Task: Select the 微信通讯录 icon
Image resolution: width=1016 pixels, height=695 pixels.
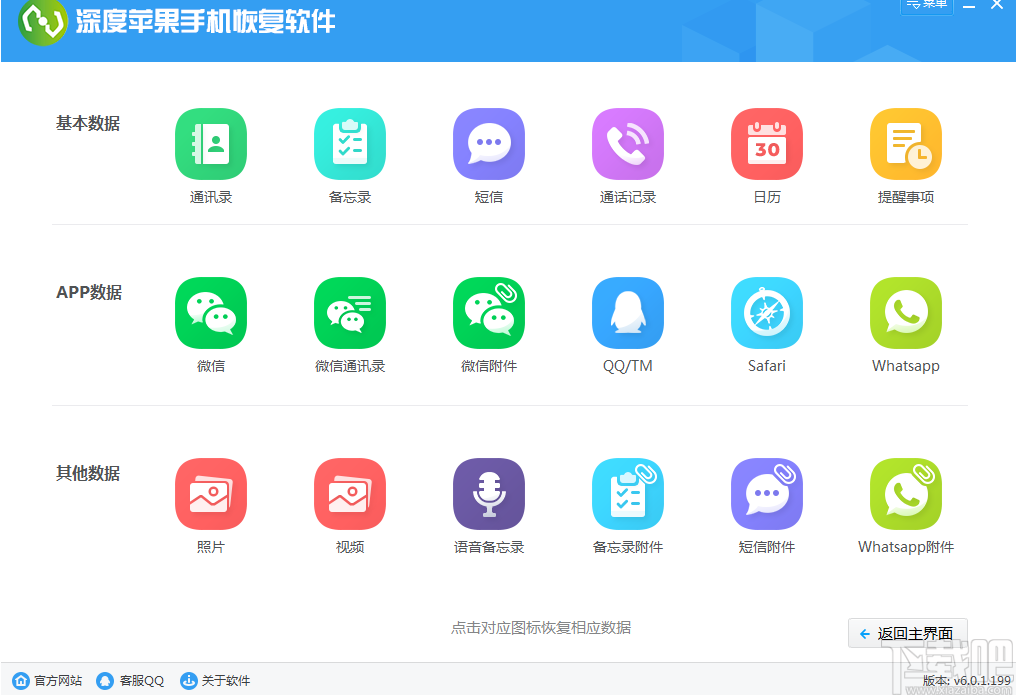Action: click(350, 313)
